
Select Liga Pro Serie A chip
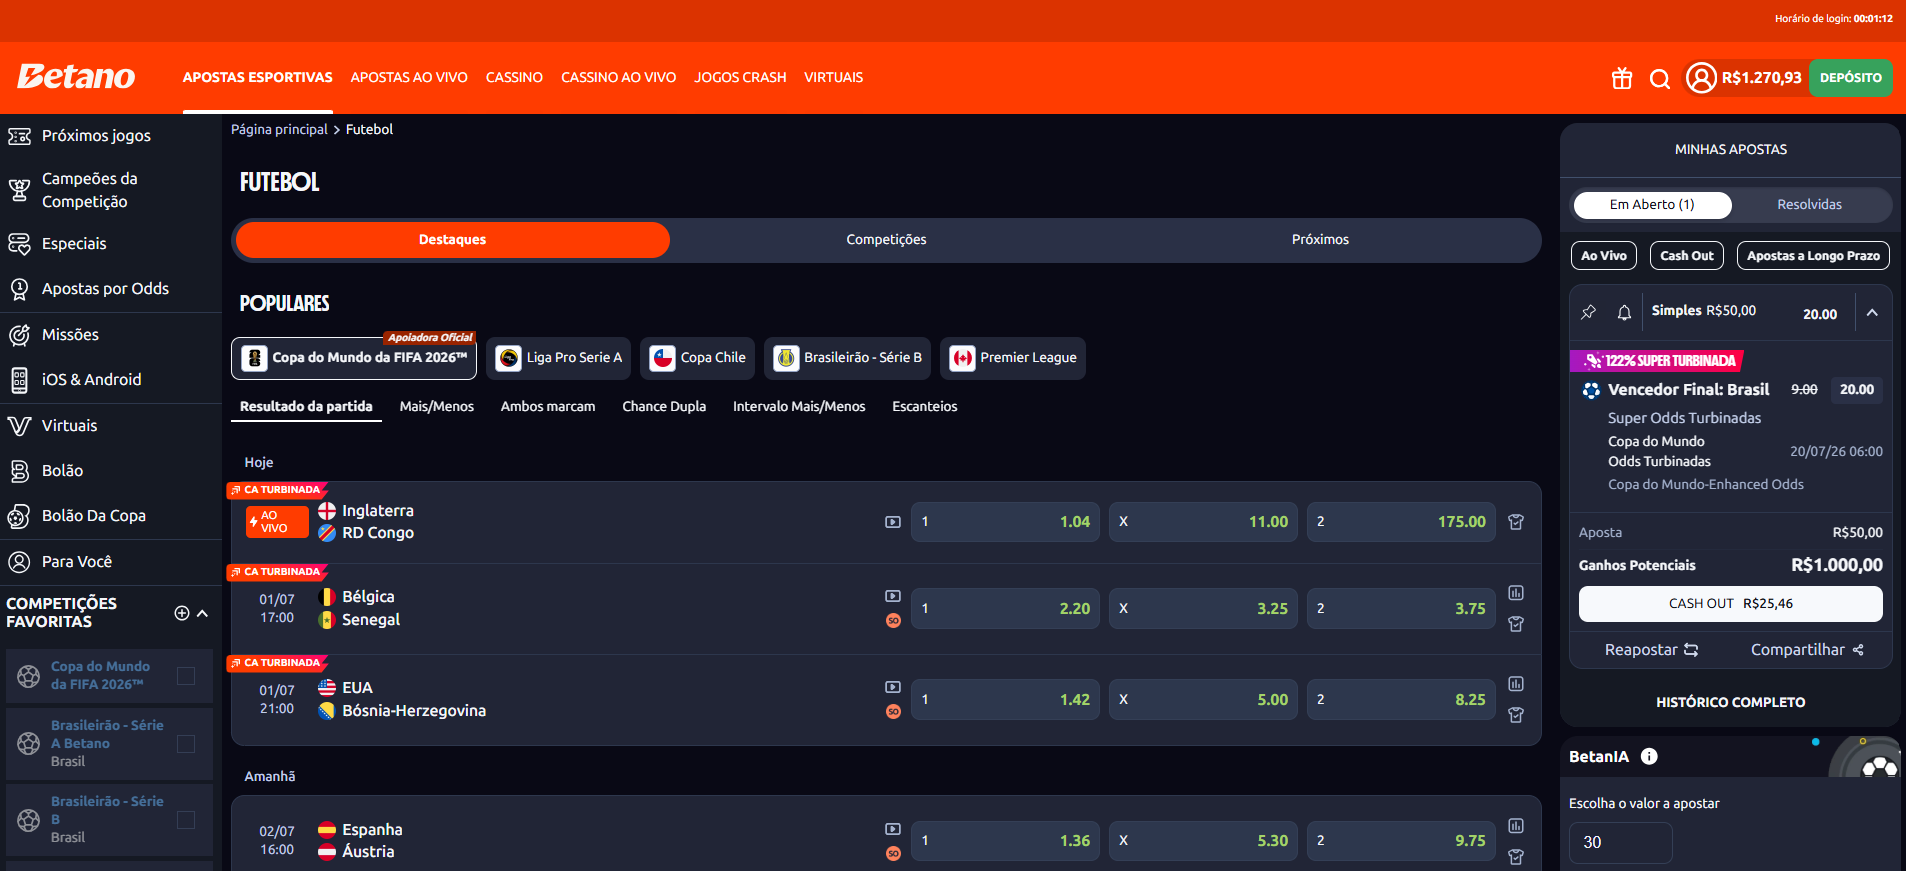558,358
